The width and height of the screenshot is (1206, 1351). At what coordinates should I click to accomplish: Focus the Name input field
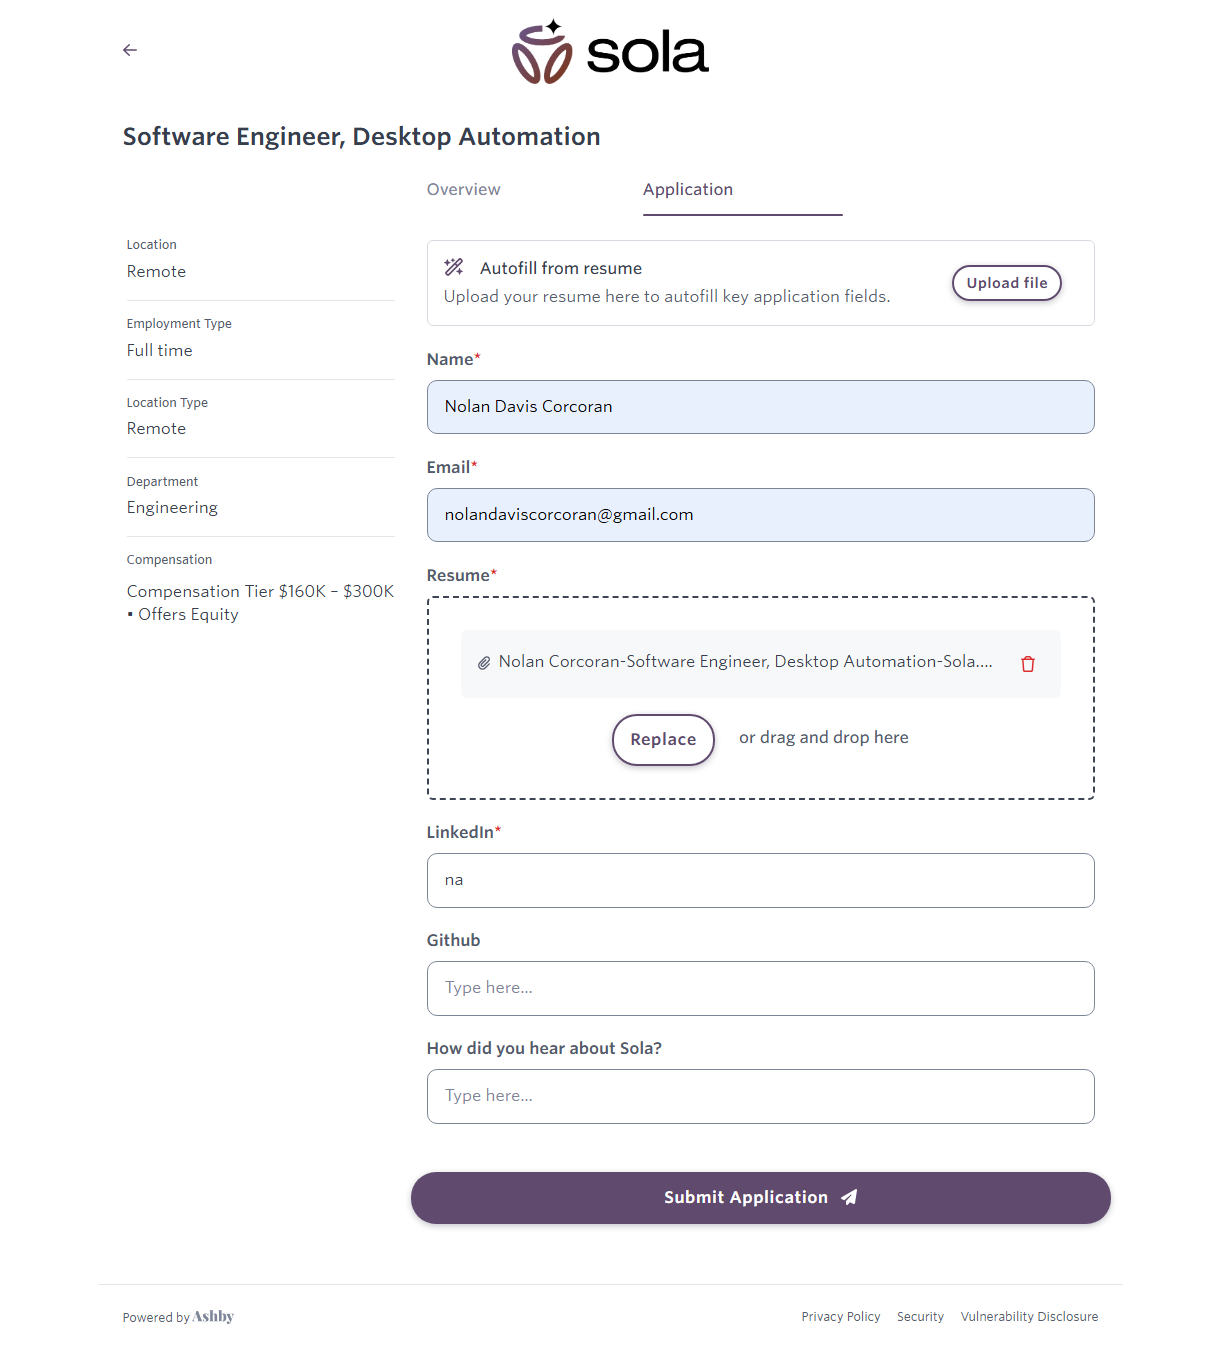coord(760,407)
